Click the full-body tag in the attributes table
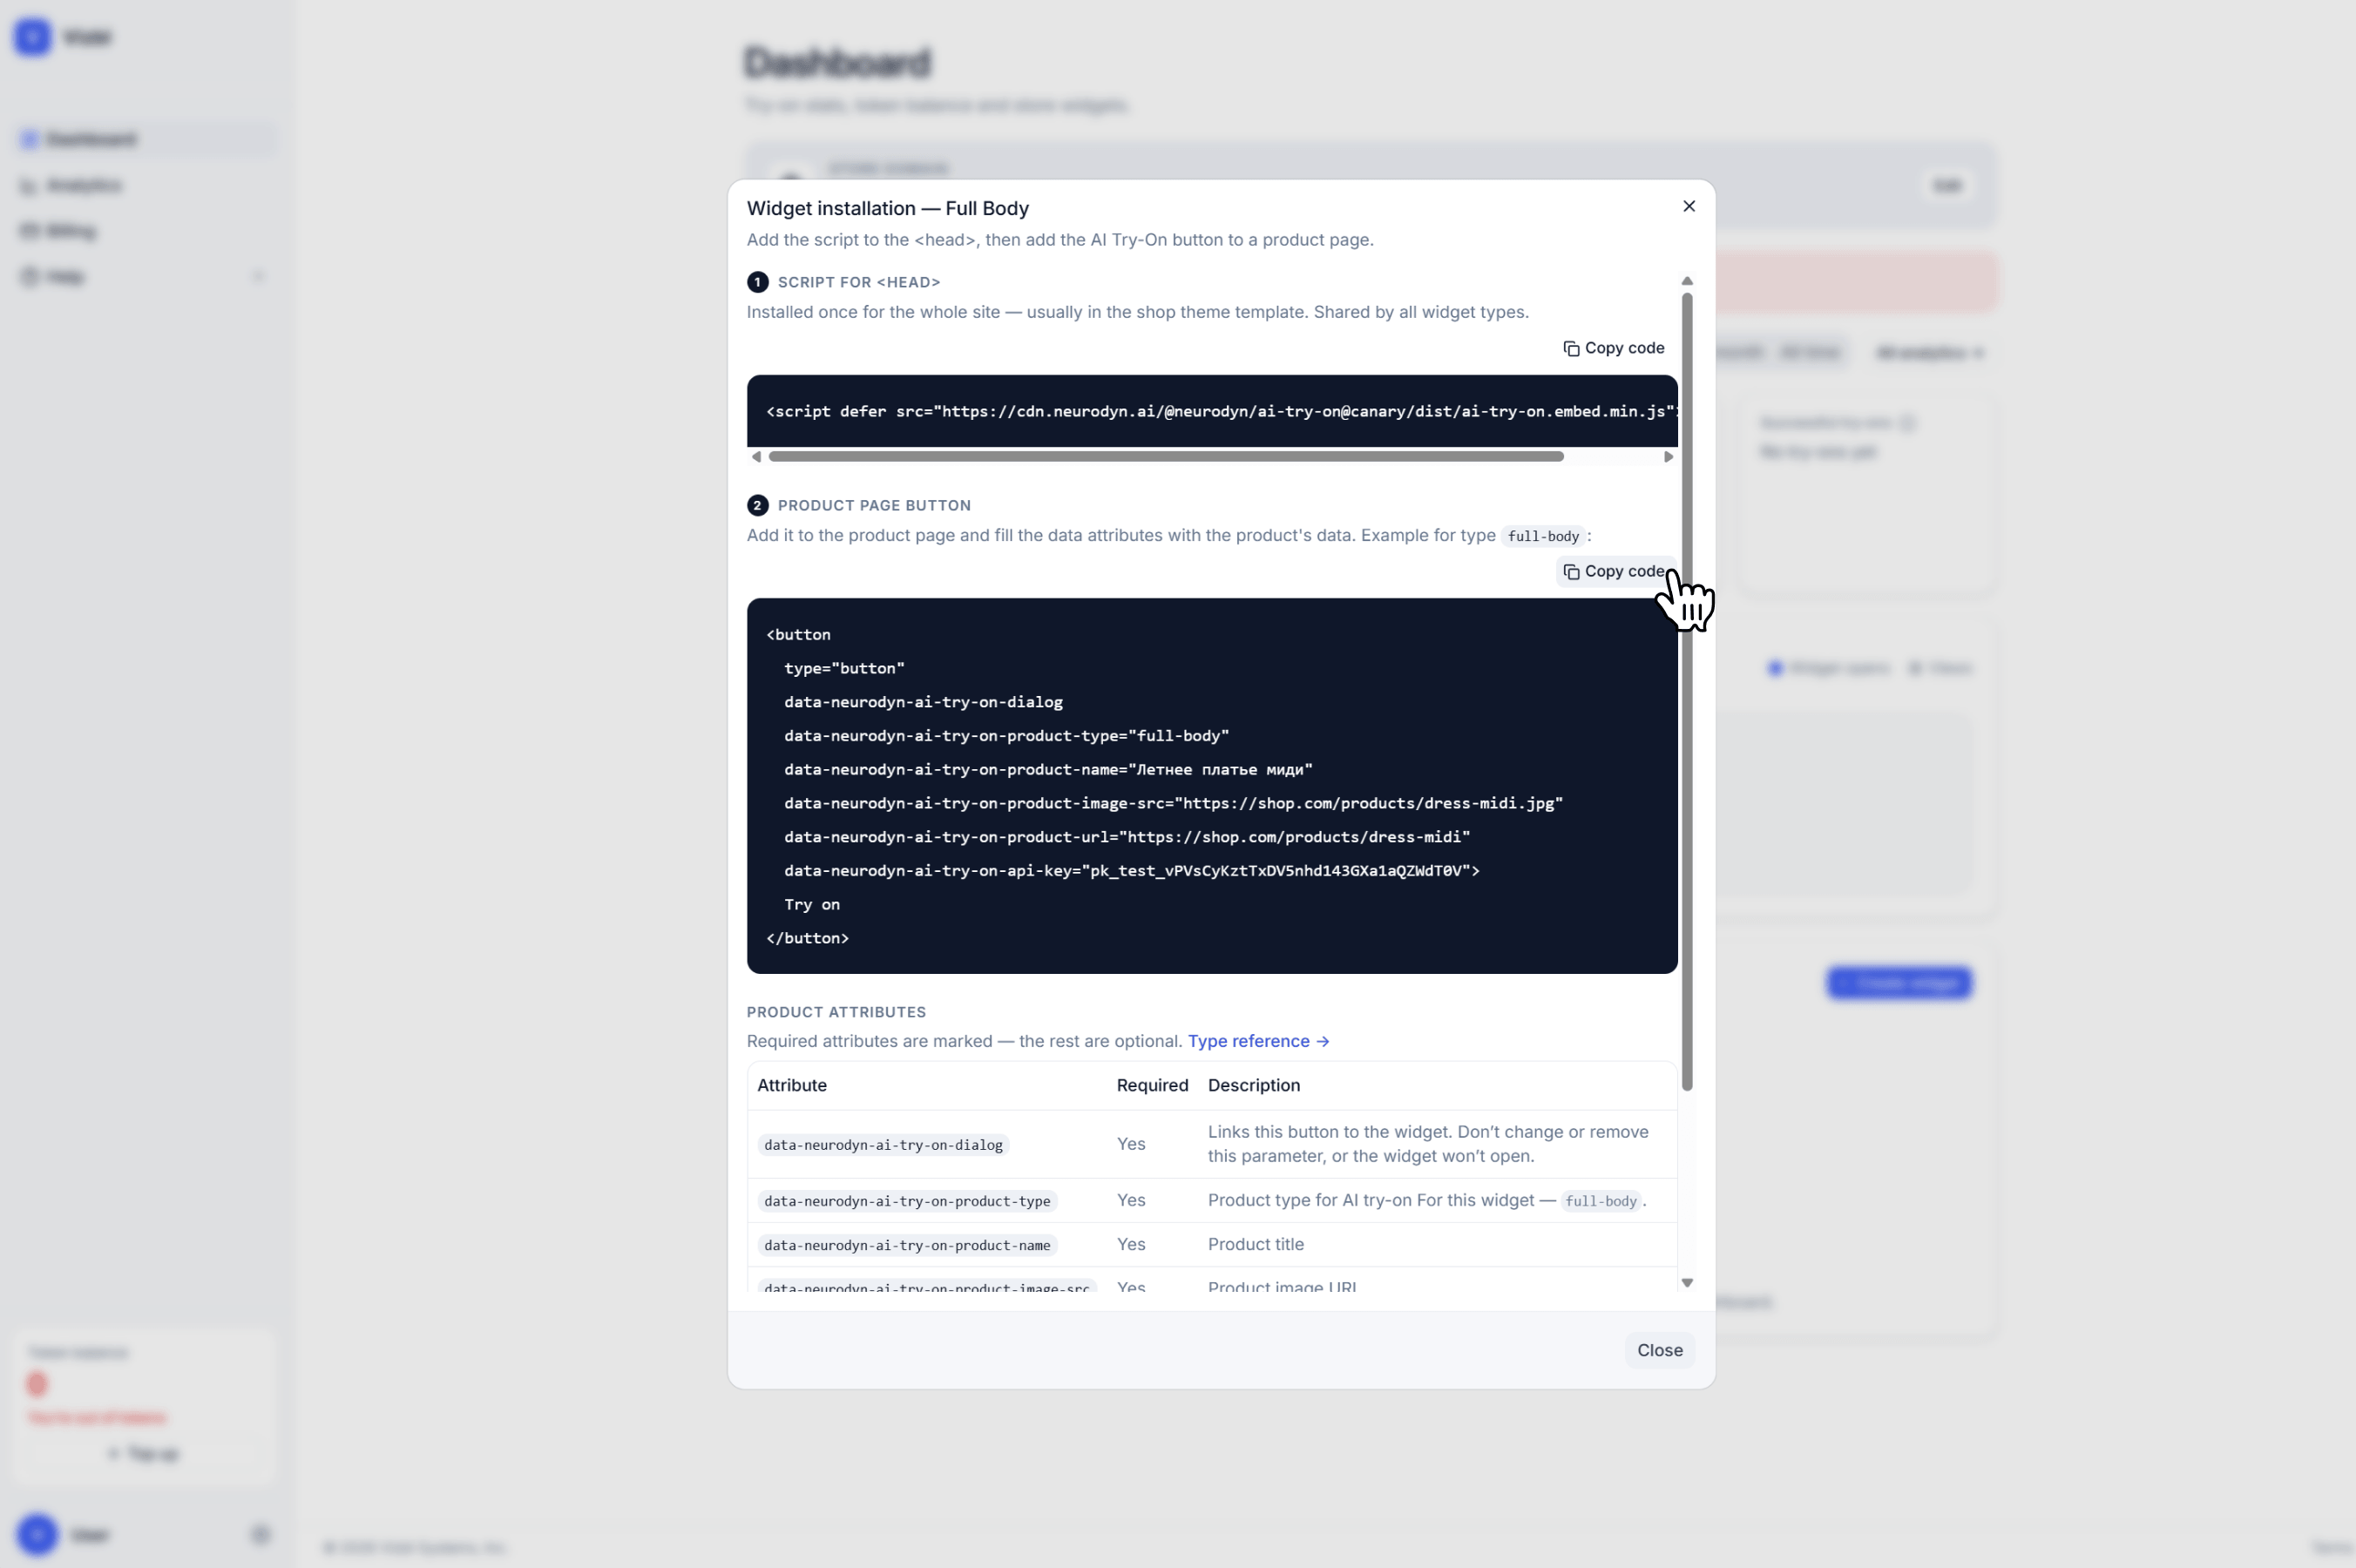 1600,1201
